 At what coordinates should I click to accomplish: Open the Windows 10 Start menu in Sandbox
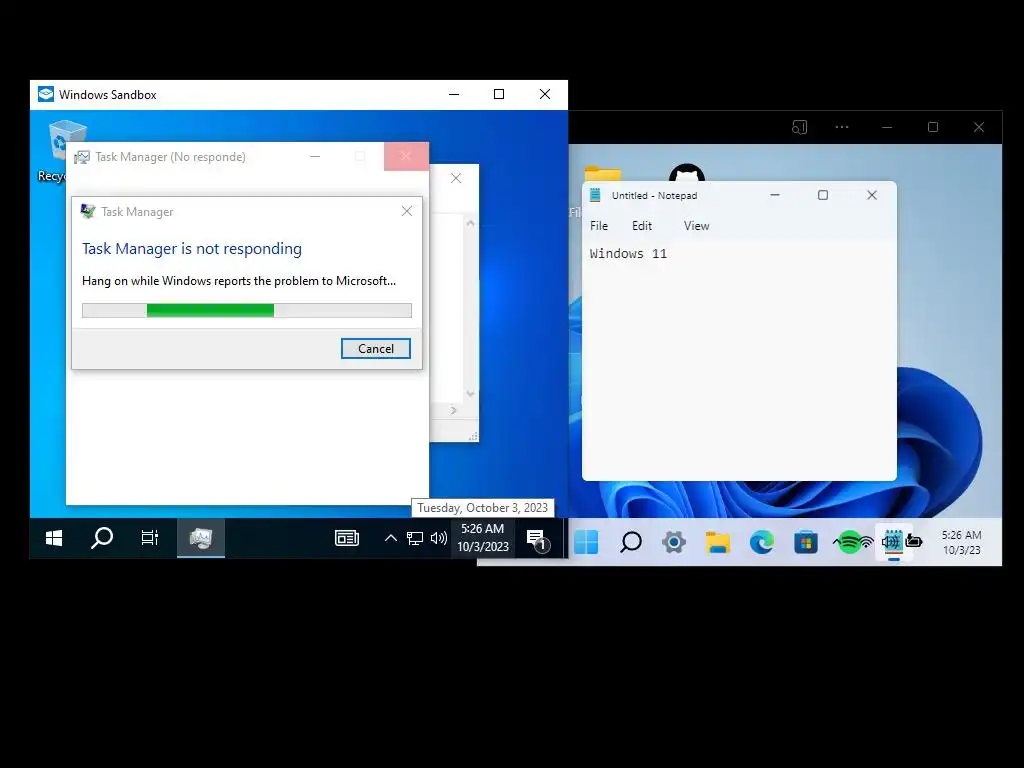tap(54, 538)
